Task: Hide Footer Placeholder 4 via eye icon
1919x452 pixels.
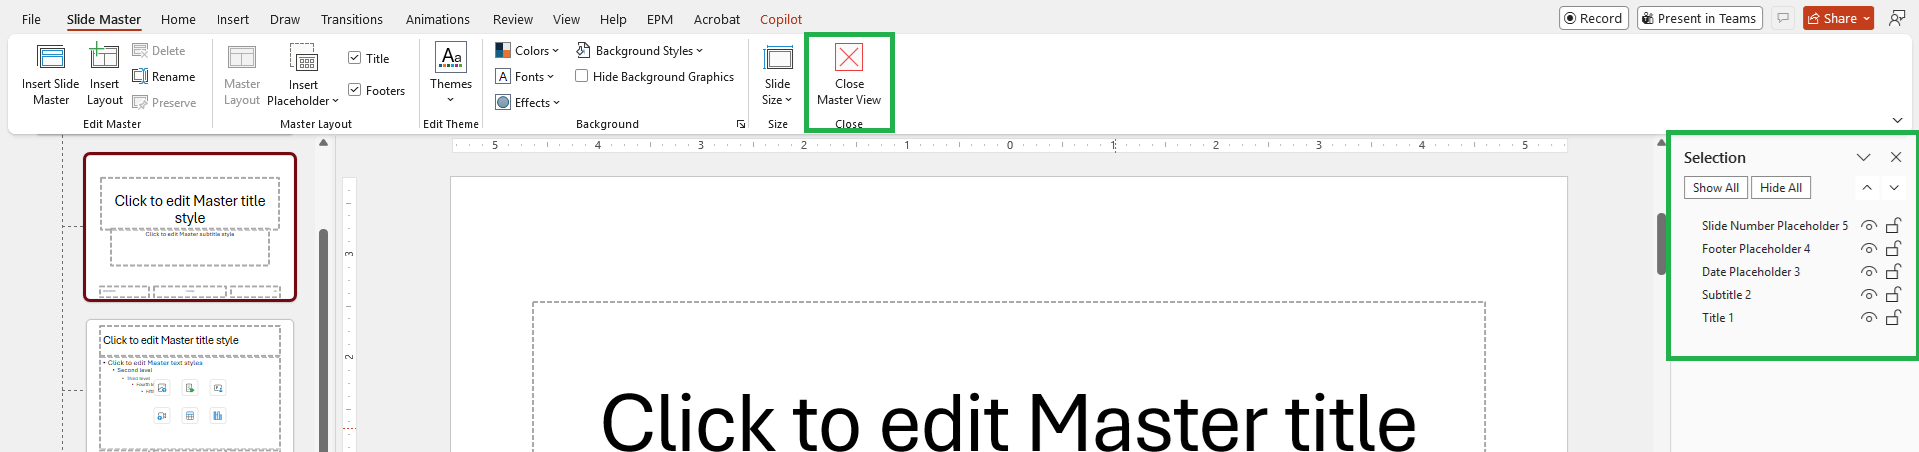Action: point(1868,249)
